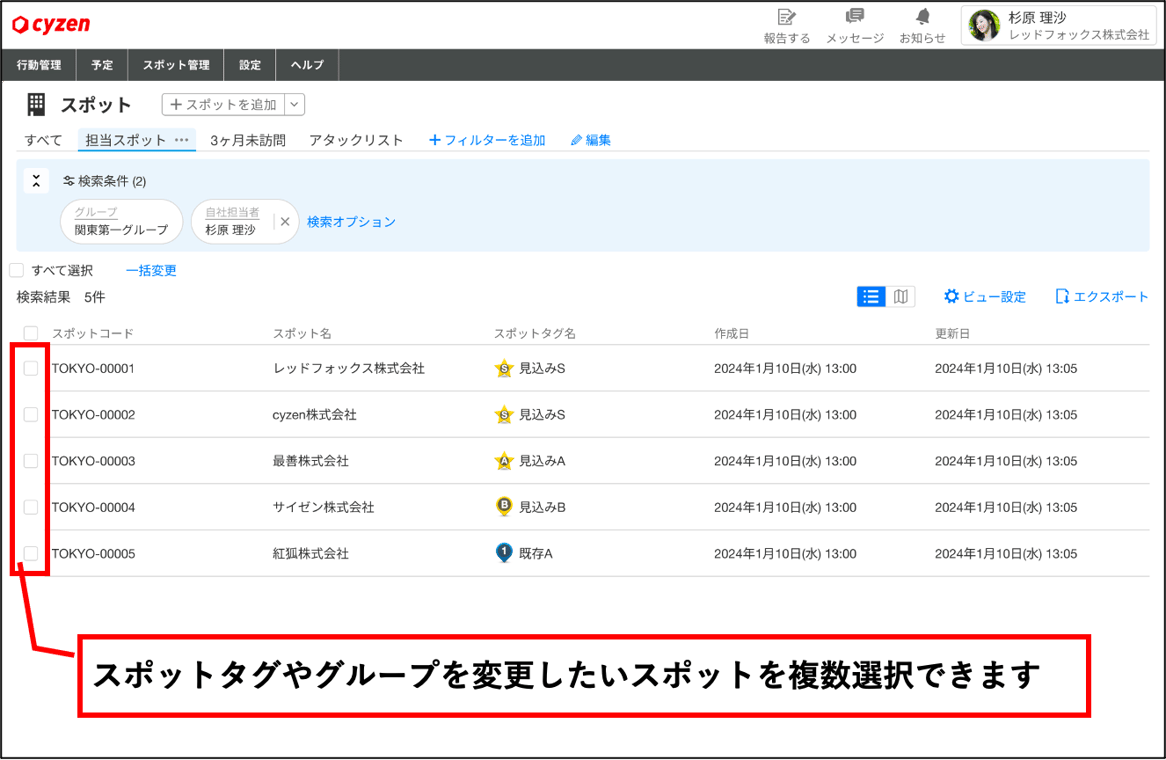This screenshot has height=760, width=1166.
Task: Switch to the アタックリスト tab
Action: click(x=356, y=140)
